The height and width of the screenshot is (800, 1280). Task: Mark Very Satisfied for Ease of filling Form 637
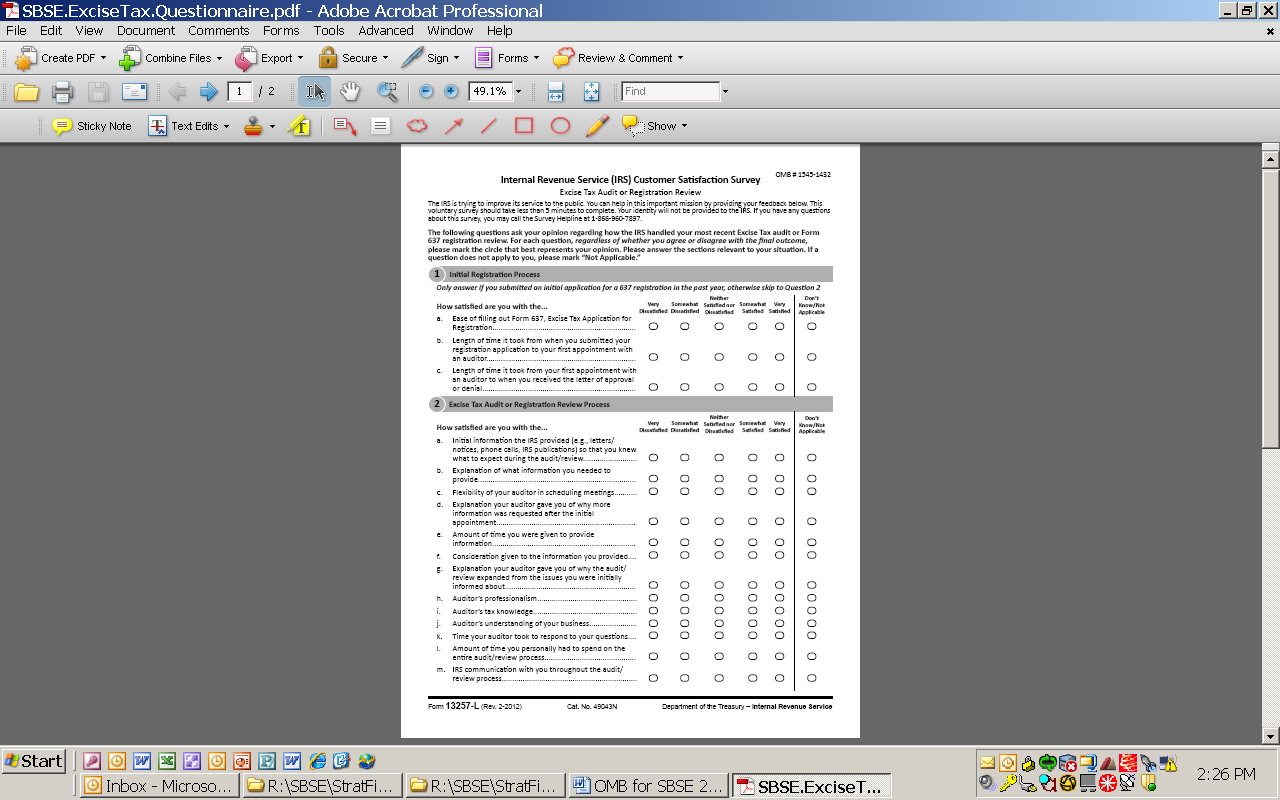779,326
